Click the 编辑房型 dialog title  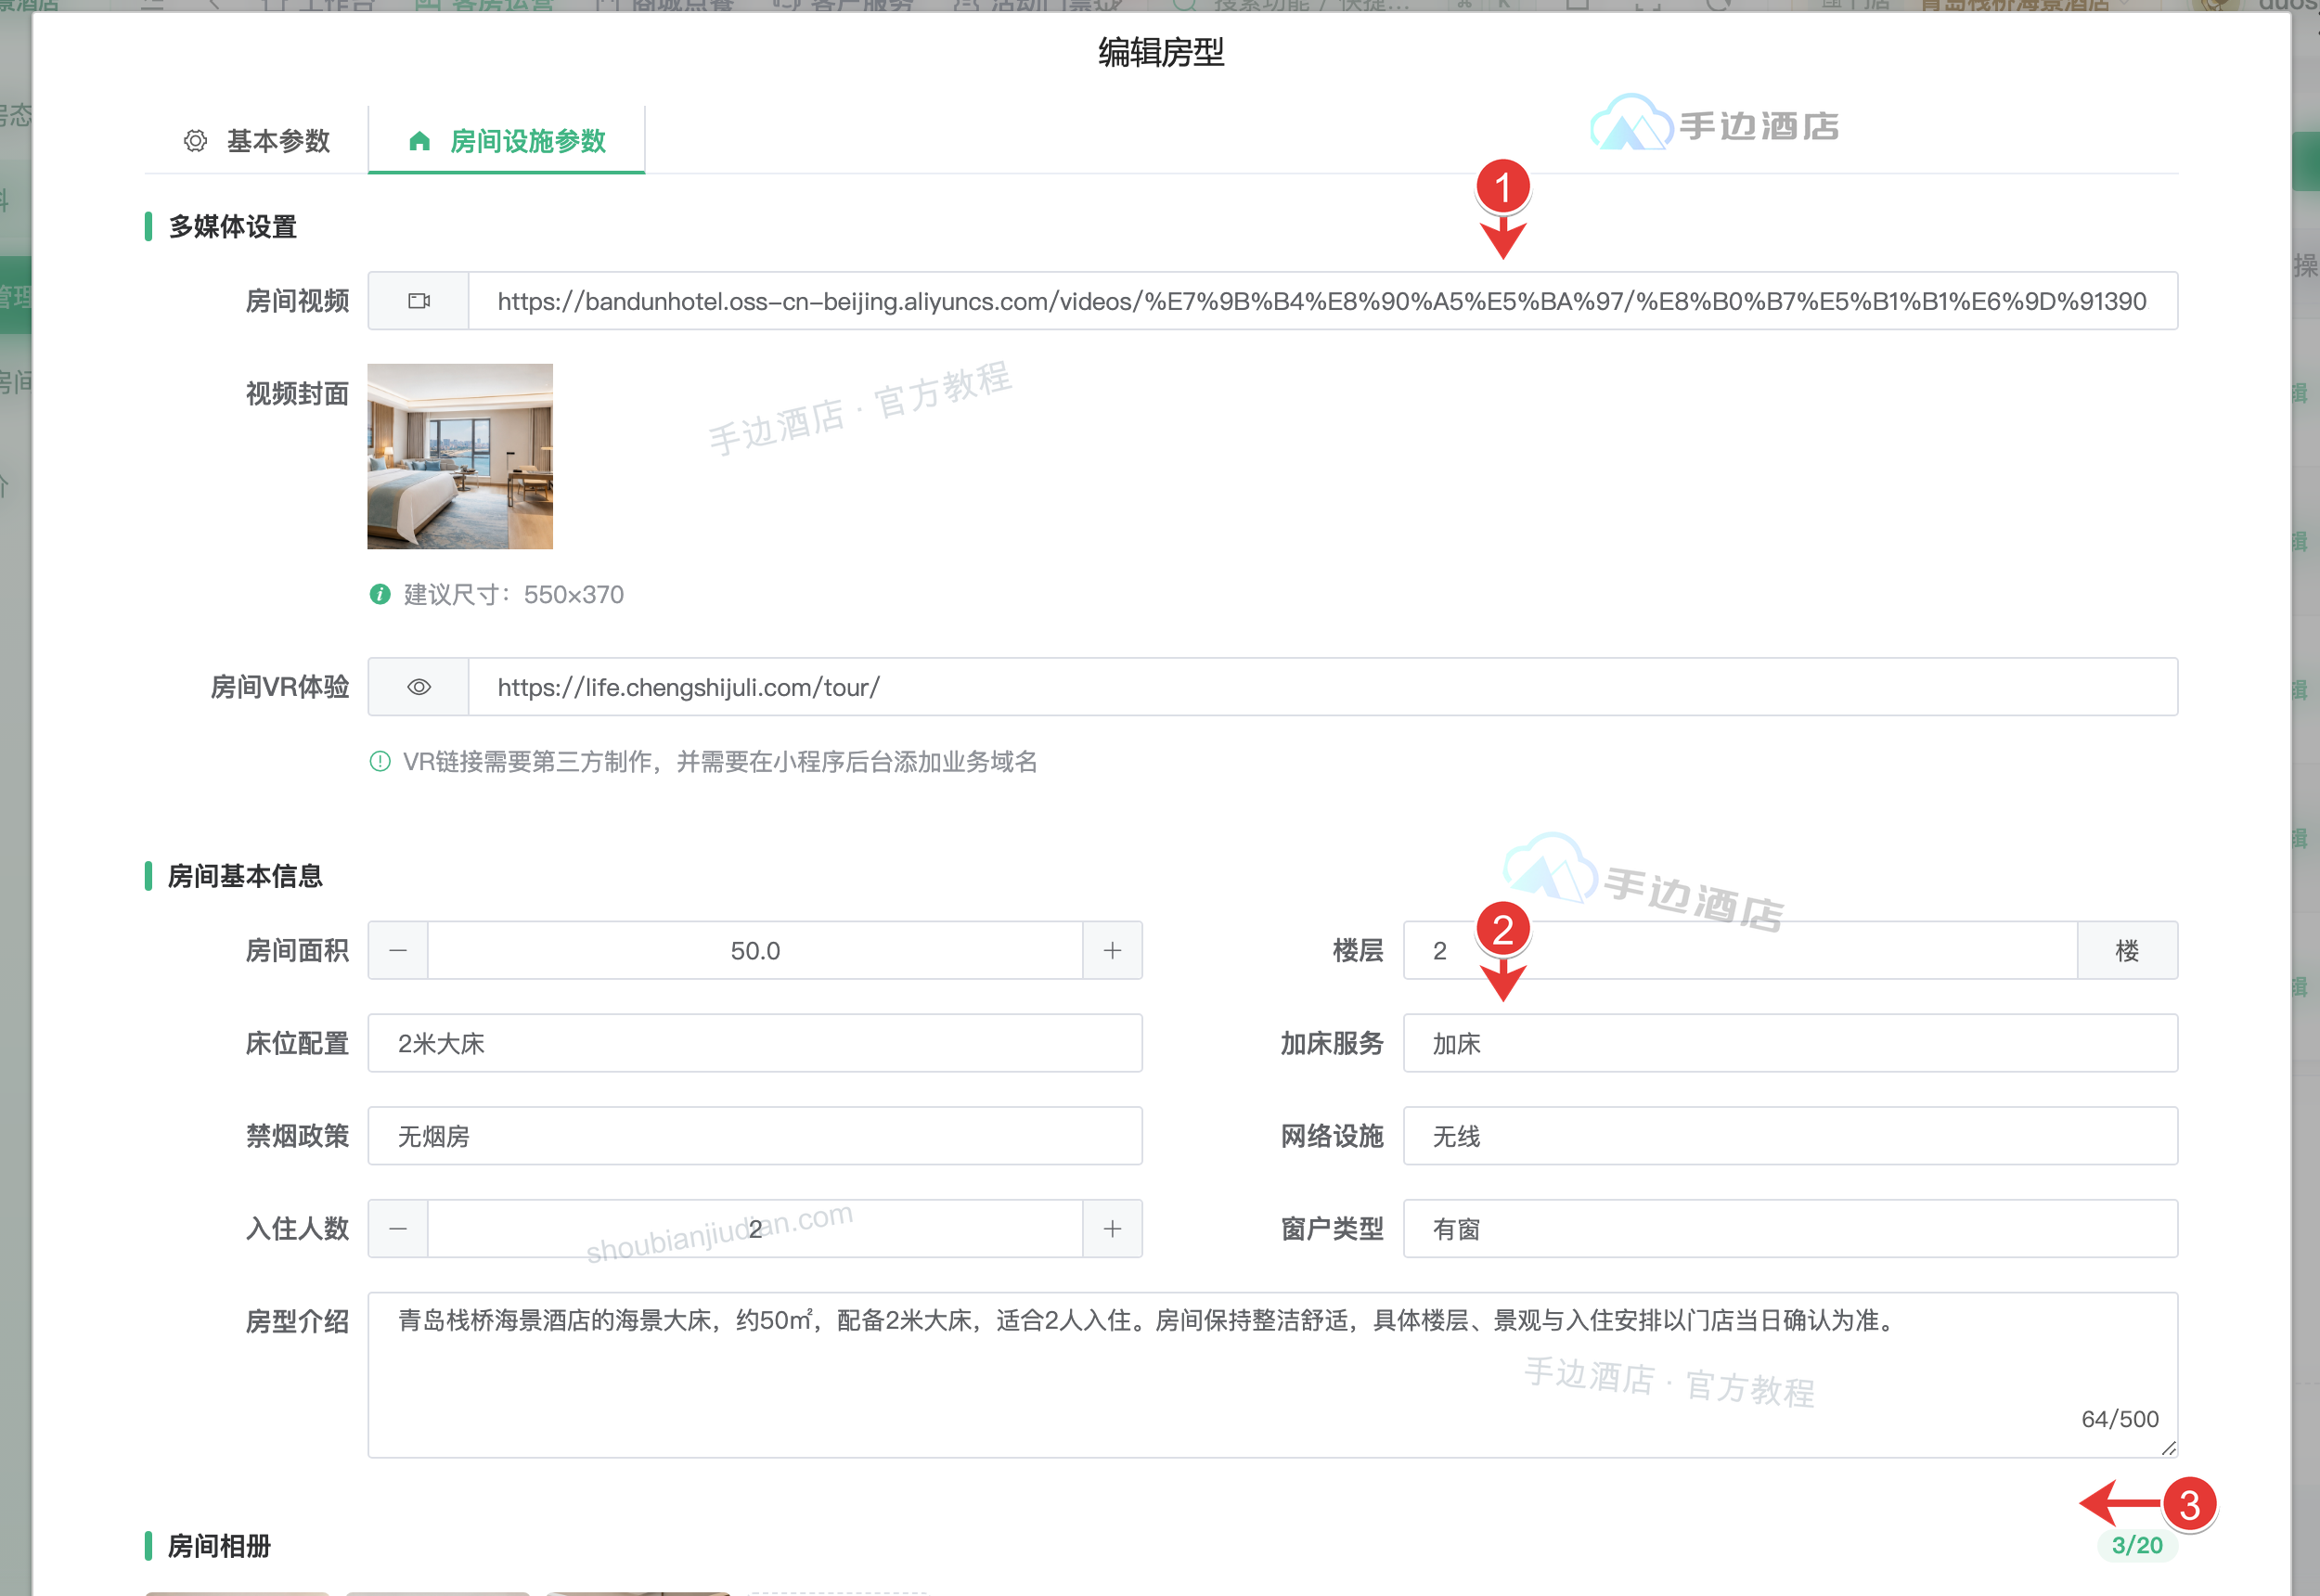pos(1161,52)
